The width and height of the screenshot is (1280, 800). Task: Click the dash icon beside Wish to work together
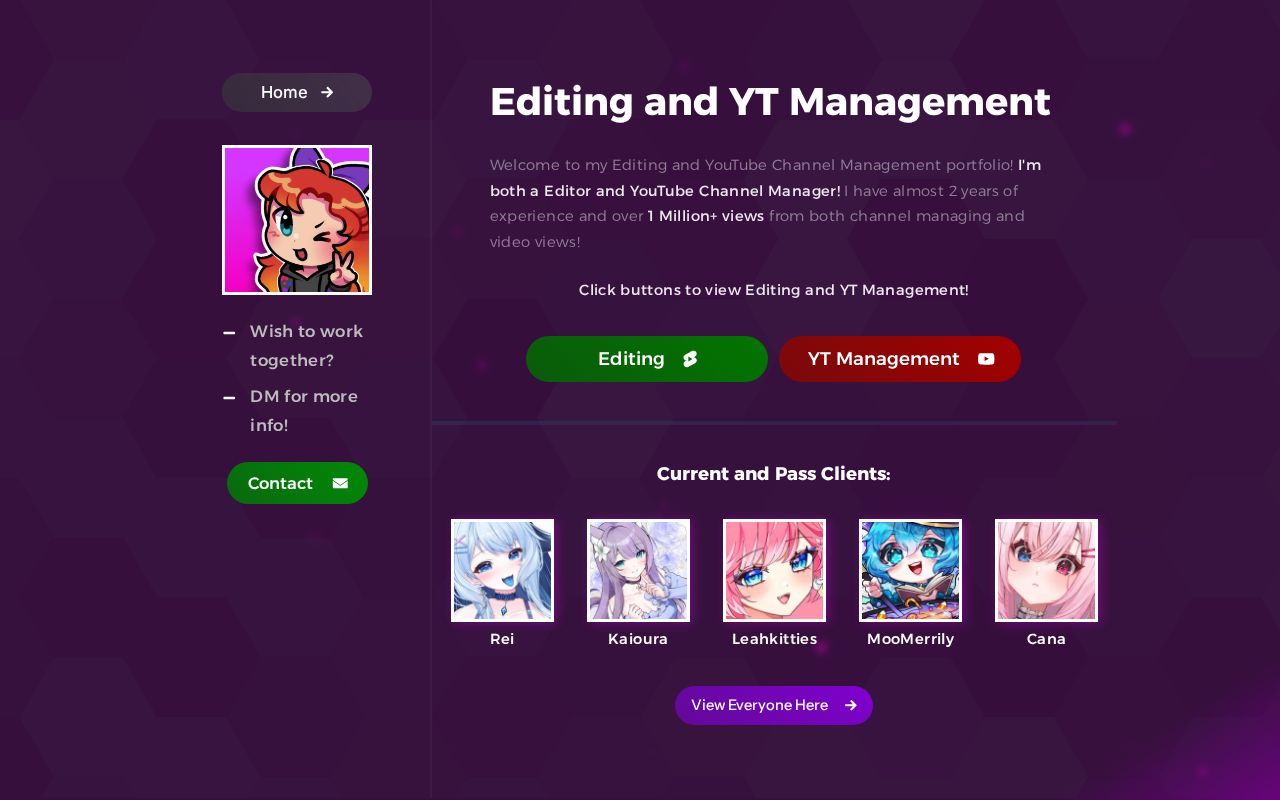[229, 333]
